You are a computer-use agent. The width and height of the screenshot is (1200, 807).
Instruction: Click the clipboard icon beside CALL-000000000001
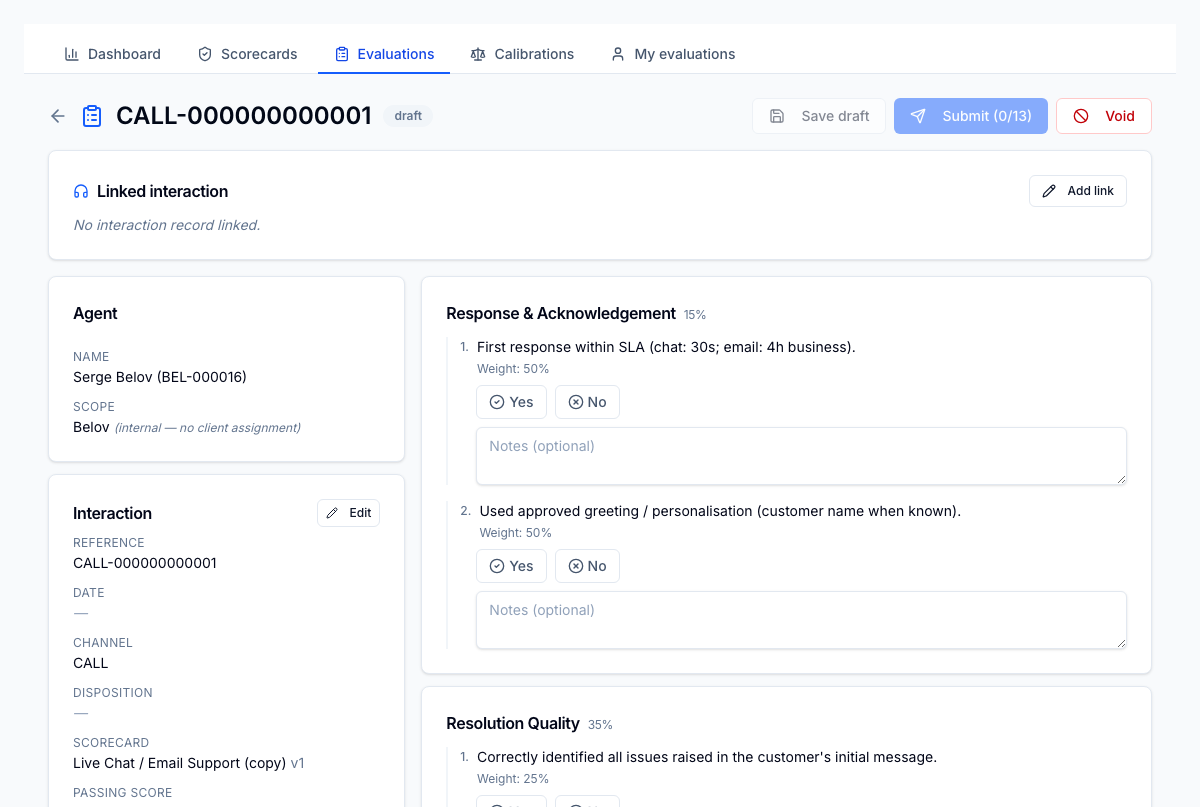pyautogui.click(x=92, y=116)
